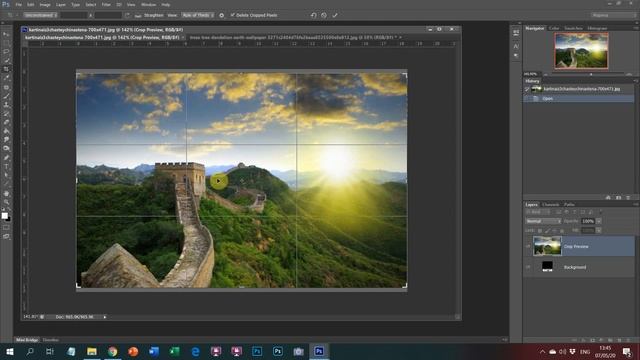Select the Type tool in the toolbox
Screen dimensions: 640x360
6,166
